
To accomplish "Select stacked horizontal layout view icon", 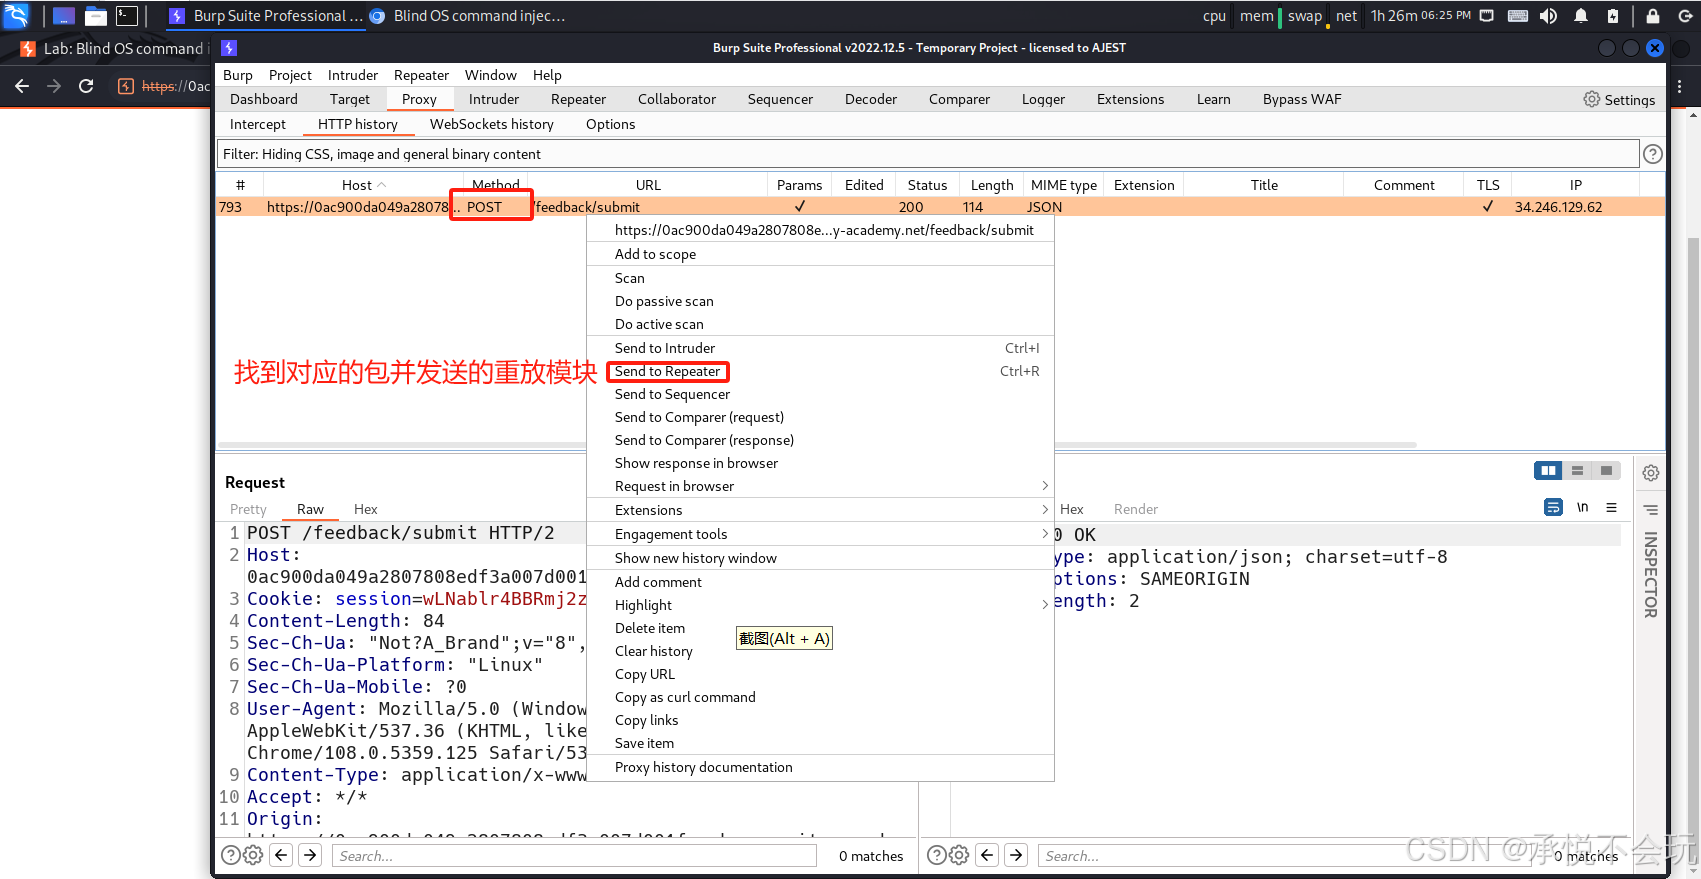I will (x=1577, y=471).
